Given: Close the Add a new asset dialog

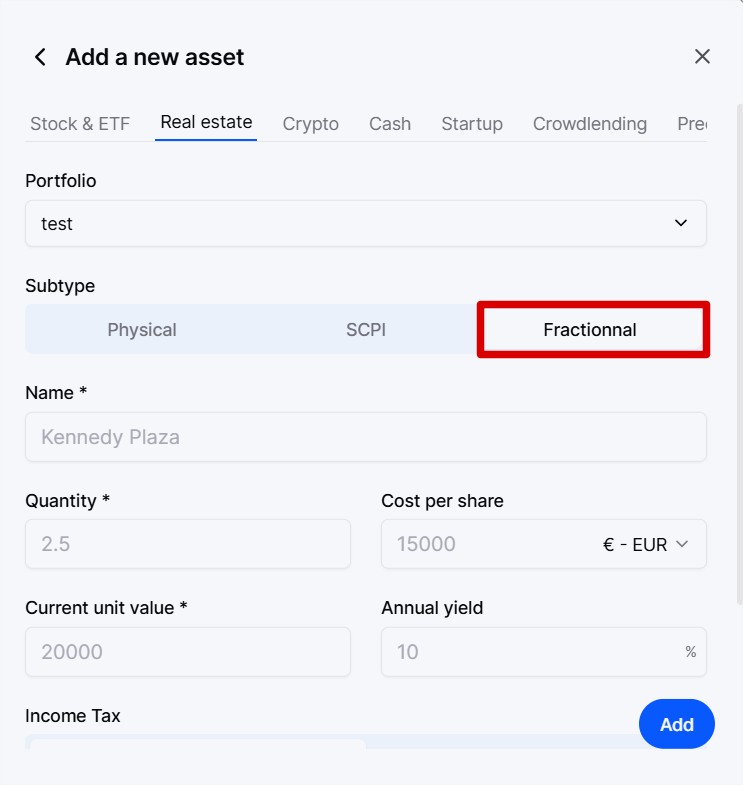Looking at the screenshot, I should pos(702,57).
